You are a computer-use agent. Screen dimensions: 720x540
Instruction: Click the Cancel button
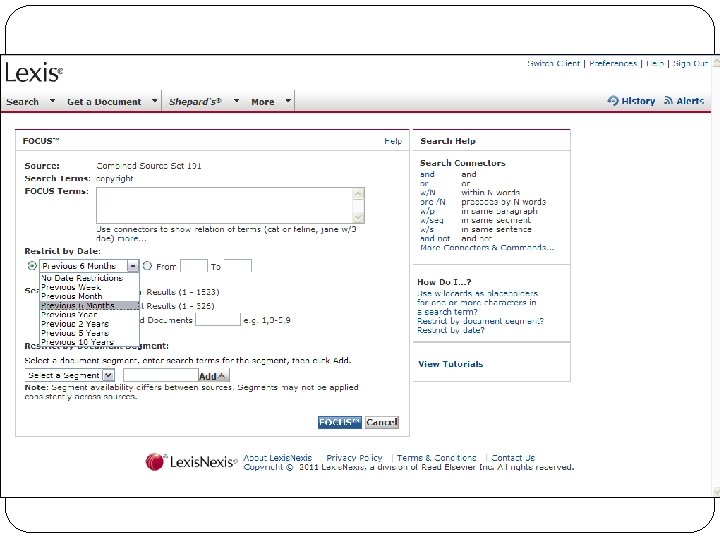(x=382, y=422)
